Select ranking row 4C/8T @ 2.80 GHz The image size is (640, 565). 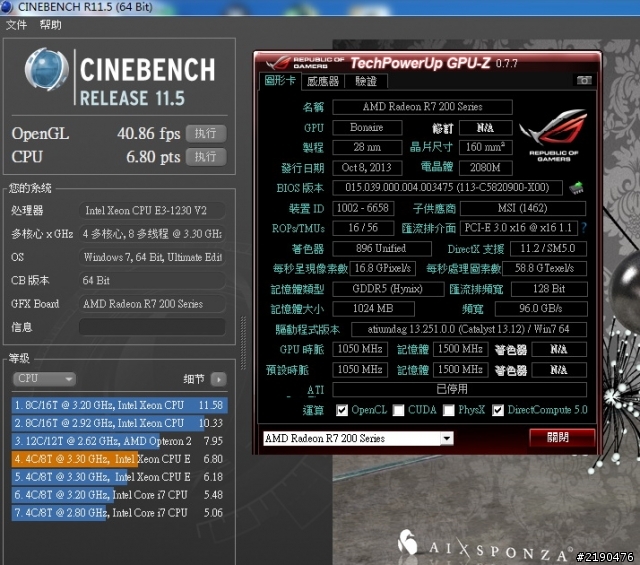tap(119, 513)
